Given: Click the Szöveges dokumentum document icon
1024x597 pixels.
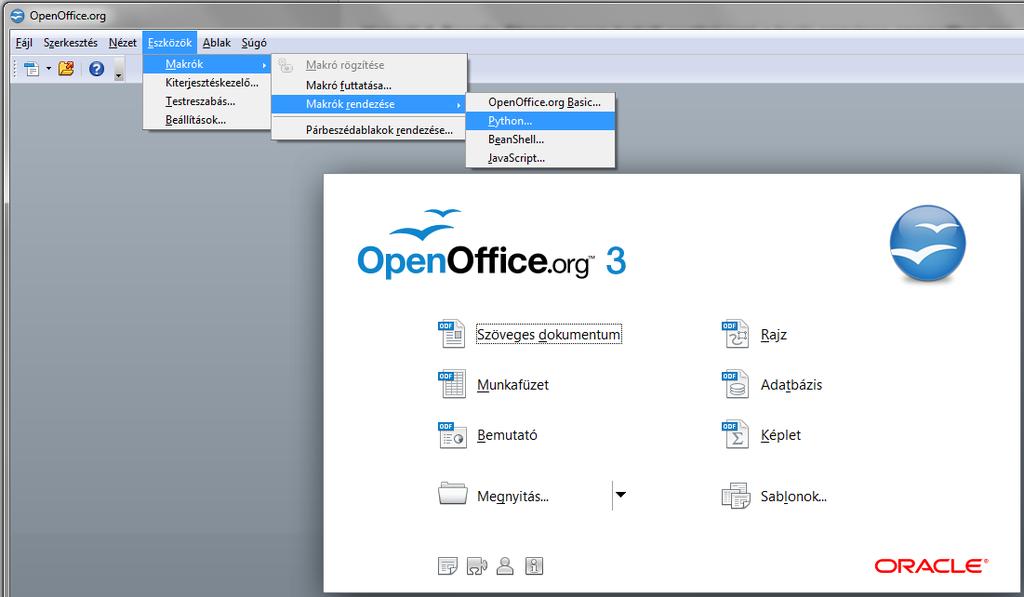Looking at the screenshot, I should (451, 333).
